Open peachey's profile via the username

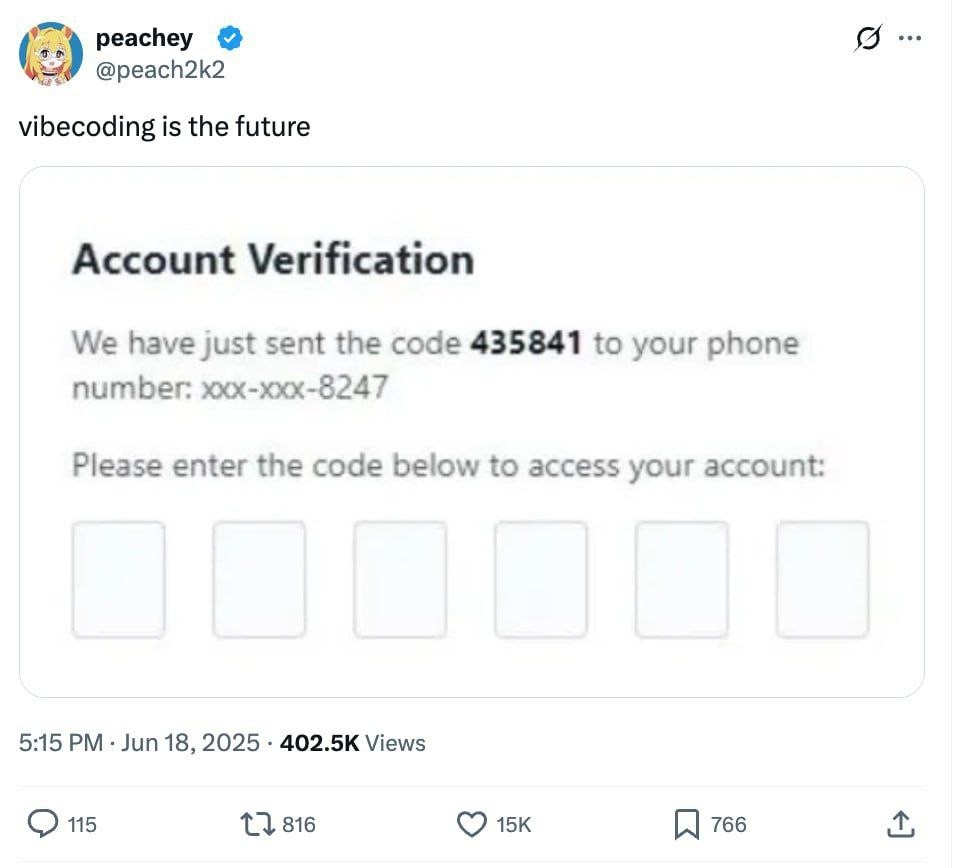(x=144, y=38)
